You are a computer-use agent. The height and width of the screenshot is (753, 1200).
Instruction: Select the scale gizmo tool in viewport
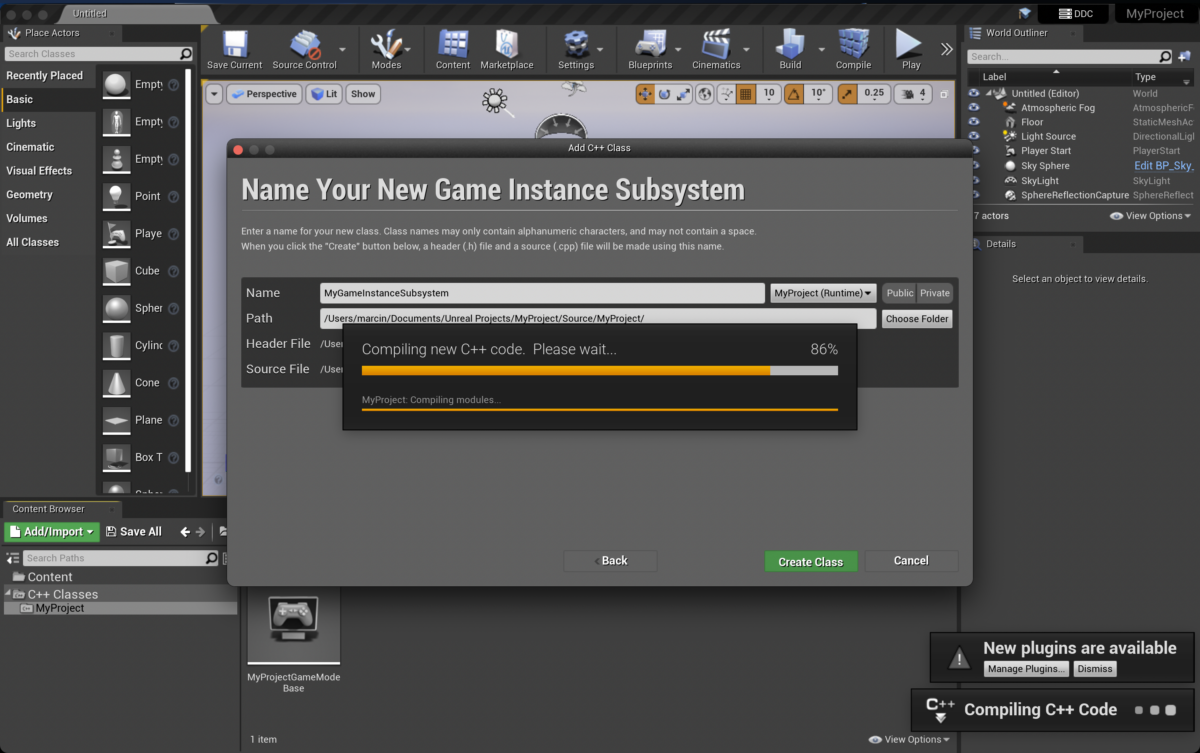[684, 94]
